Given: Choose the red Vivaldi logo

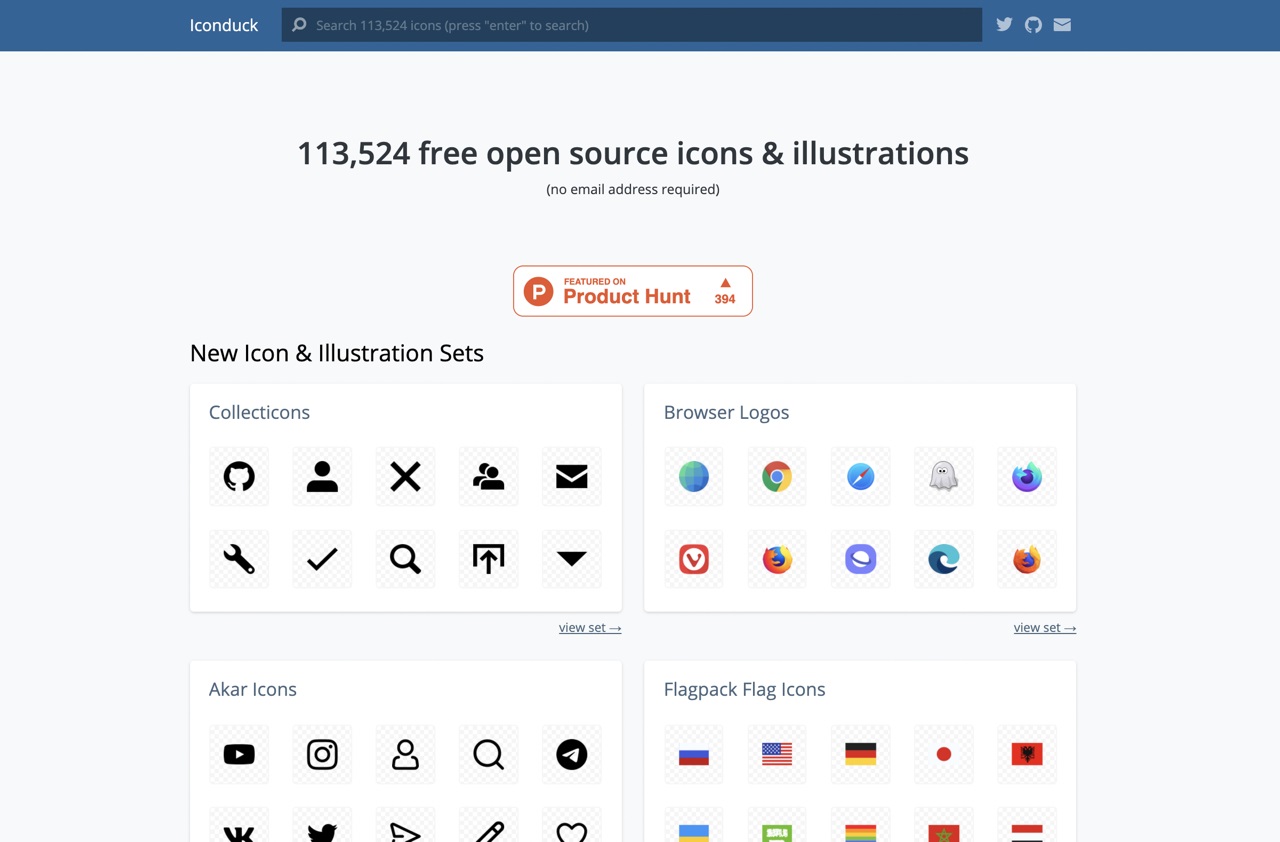Looking at the screenshot, I should [694, 559].
